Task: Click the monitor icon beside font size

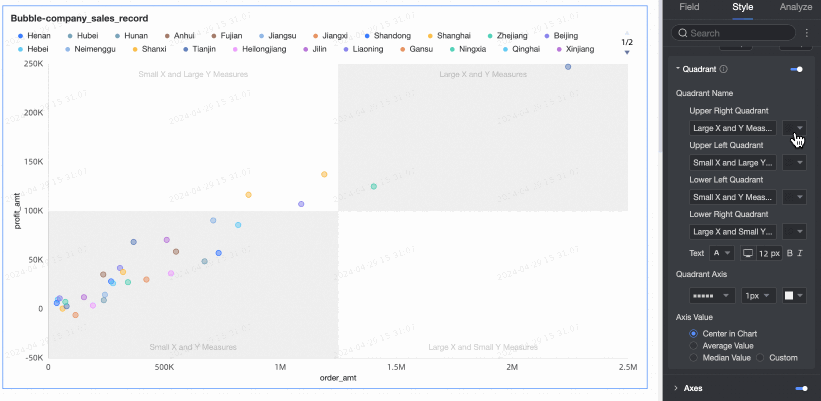Action: pos(746,254)
